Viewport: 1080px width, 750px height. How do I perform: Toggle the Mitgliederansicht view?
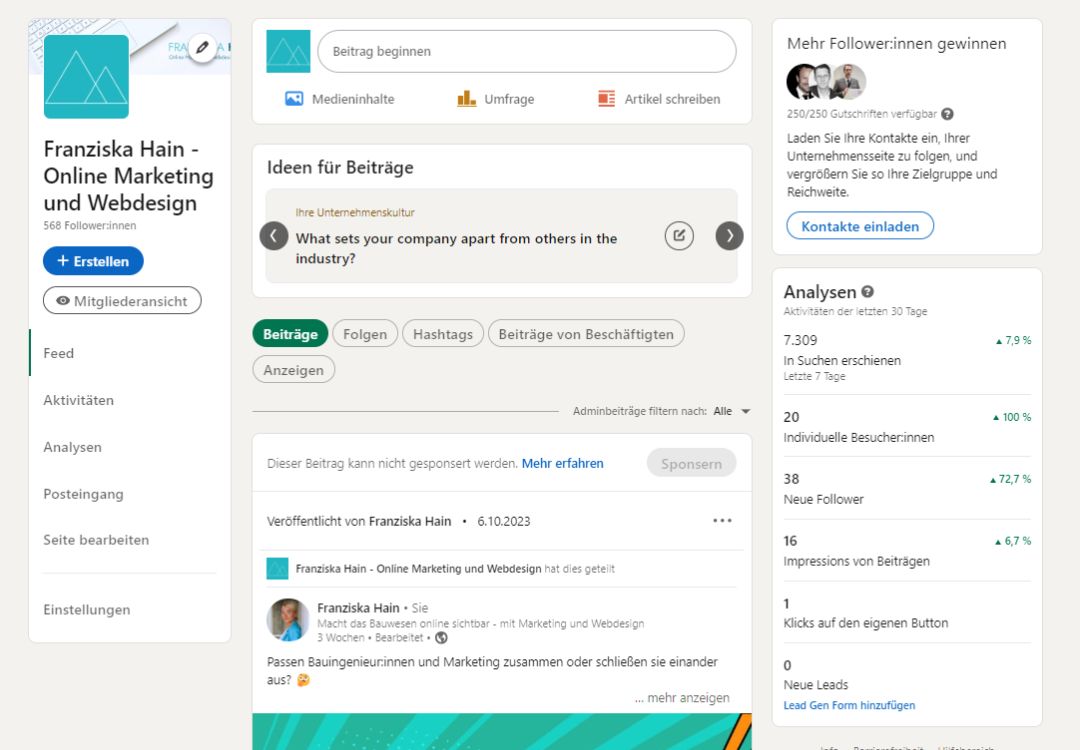pyautogui.click(x=122, y=300)
